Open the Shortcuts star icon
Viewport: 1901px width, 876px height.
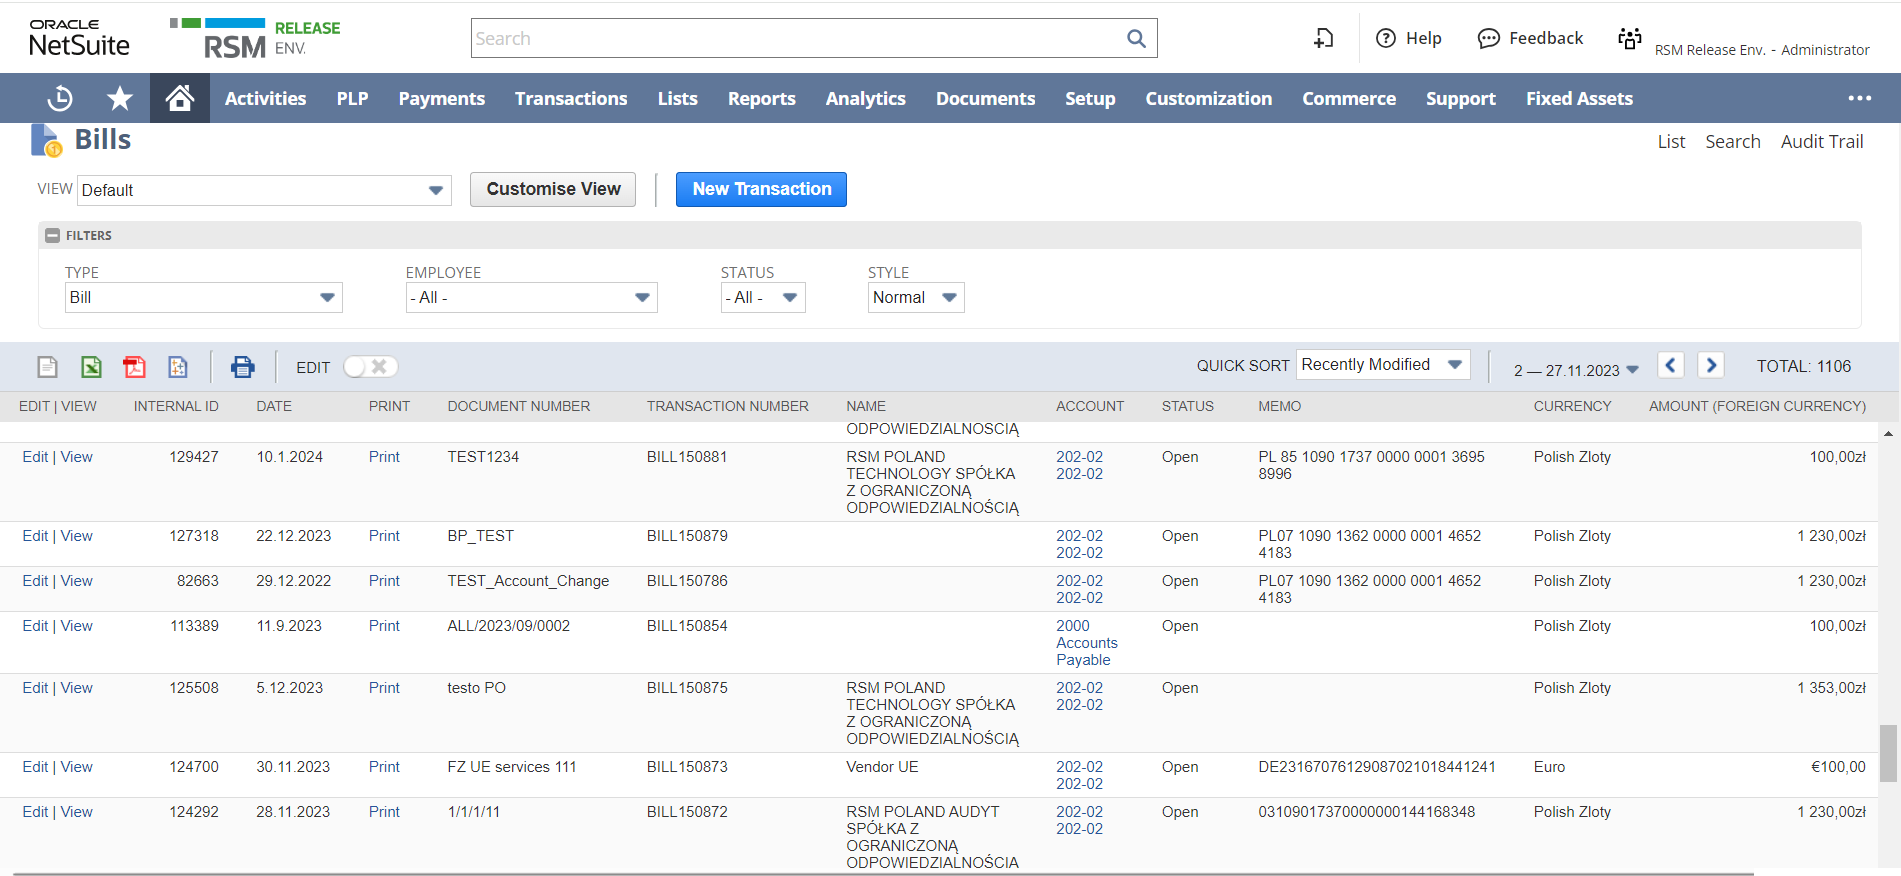(x=120, y=98)
